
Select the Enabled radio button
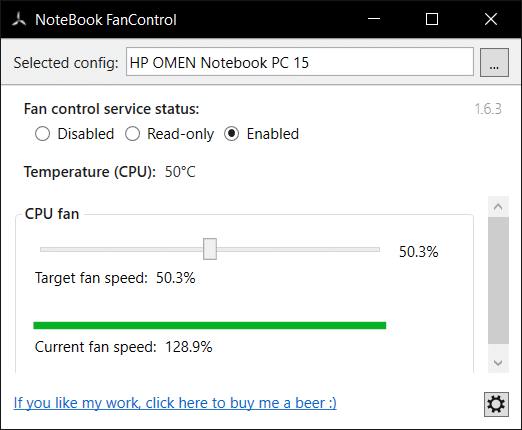tap(231, 134)
